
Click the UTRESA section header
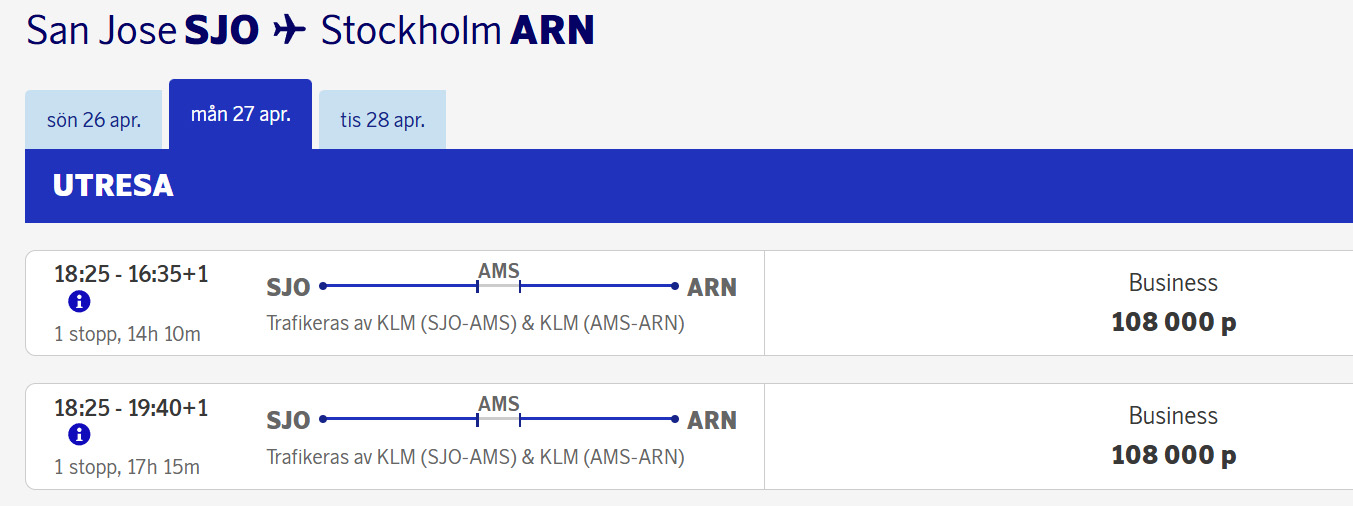pos(113,186)
